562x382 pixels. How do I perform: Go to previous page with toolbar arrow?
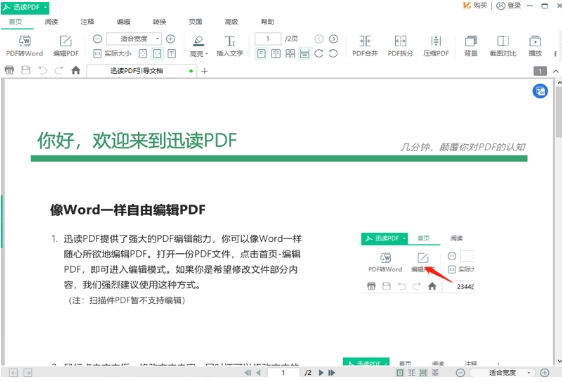coord(319,39)
